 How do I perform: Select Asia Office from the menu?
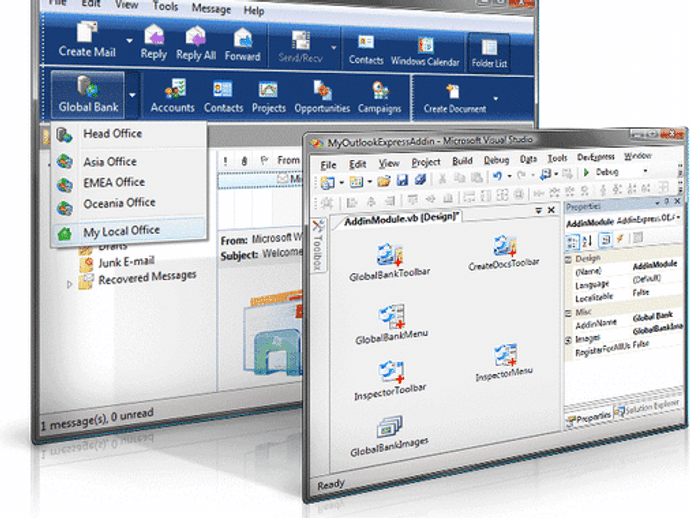pos(129,162)
